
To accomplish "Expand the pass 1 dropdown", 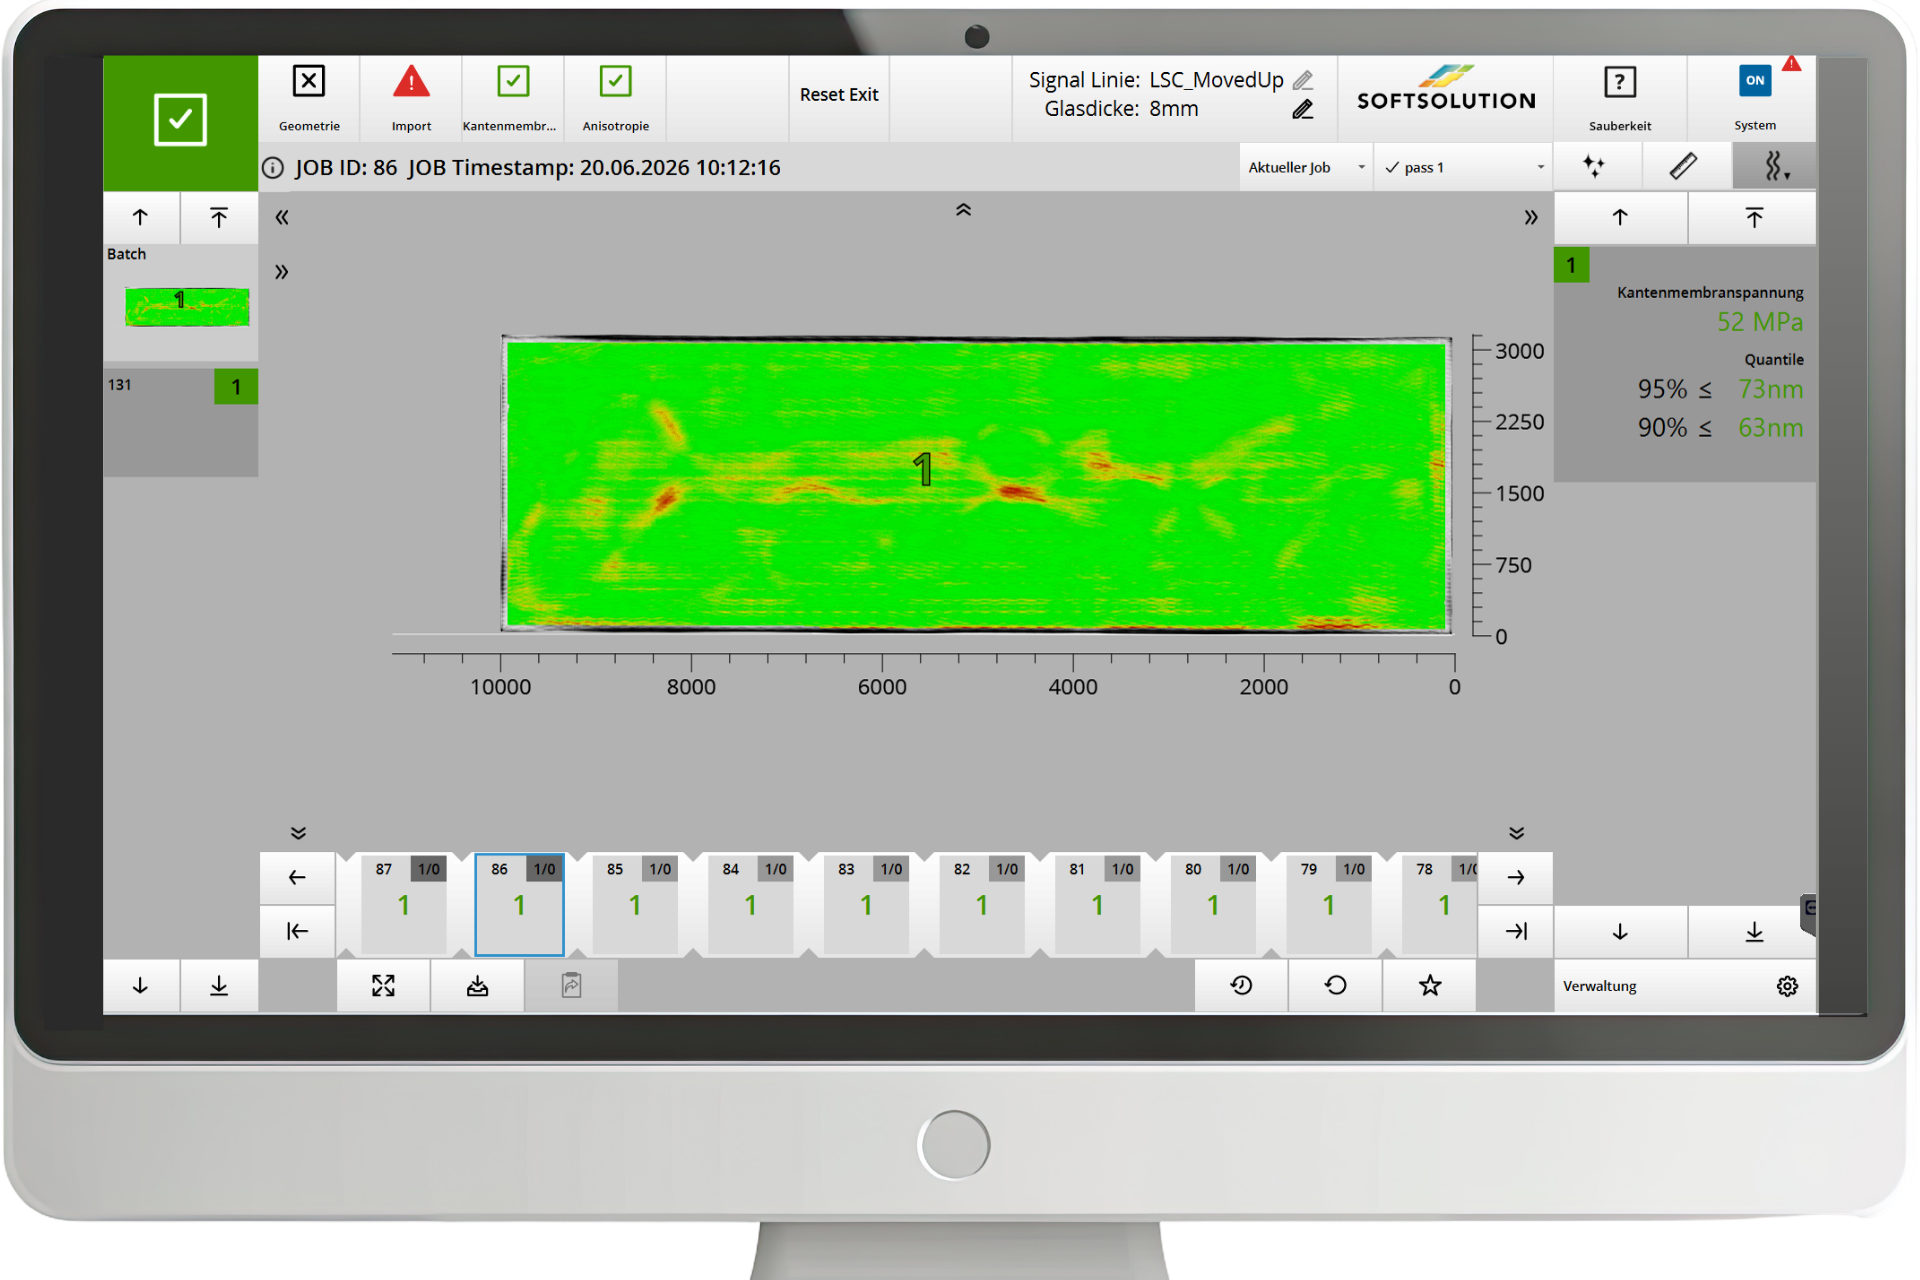I will [1464, 167].
